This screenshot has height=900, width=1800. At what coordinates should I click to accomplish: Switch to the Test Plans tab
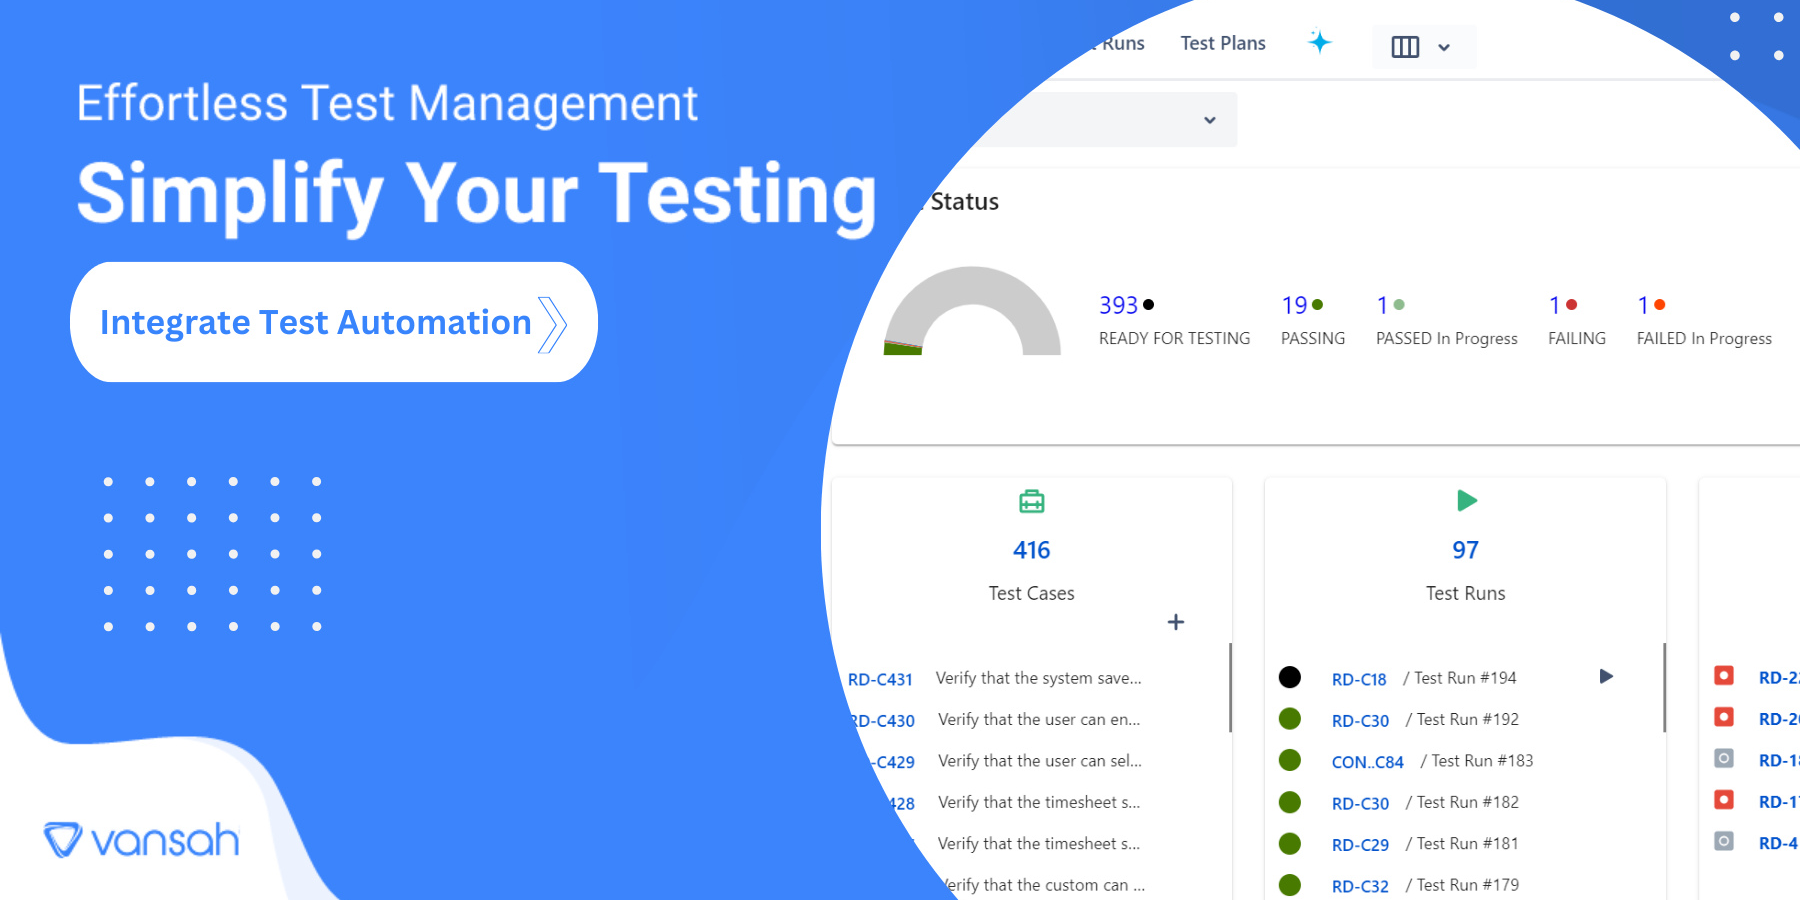point(1222,43)
